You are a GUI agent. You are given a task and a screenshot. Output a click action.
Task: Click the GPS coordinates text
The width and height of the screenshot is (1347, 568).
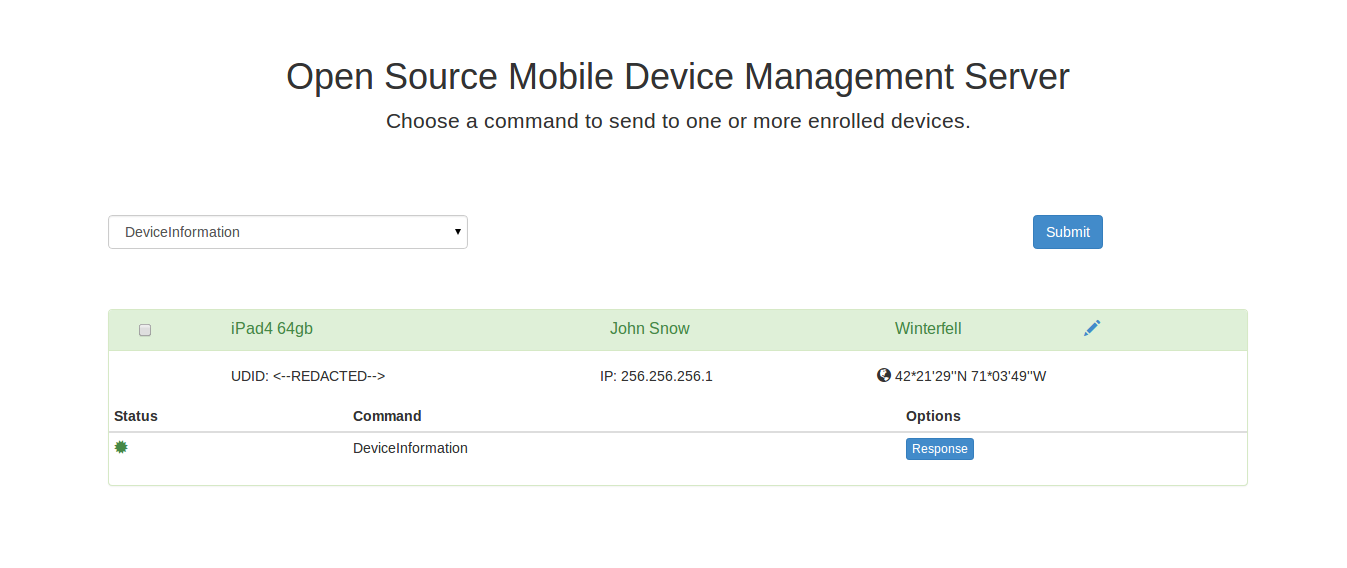click(x=970, y=377)
